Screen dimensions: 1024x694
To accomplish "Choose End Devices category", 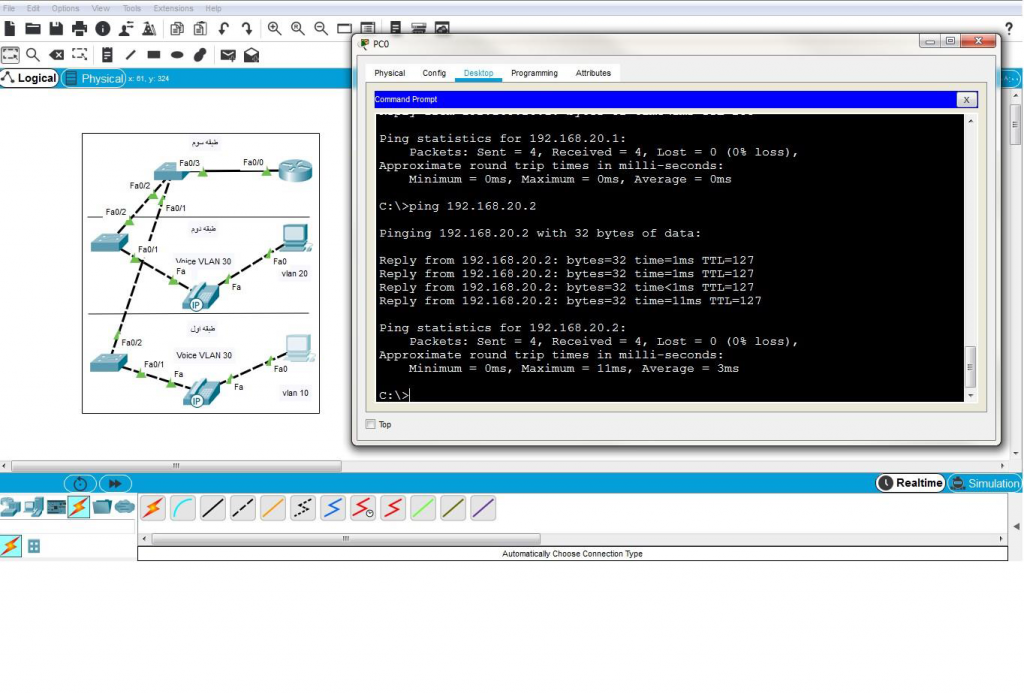I will pyautogui.click(x=34, y=507).
